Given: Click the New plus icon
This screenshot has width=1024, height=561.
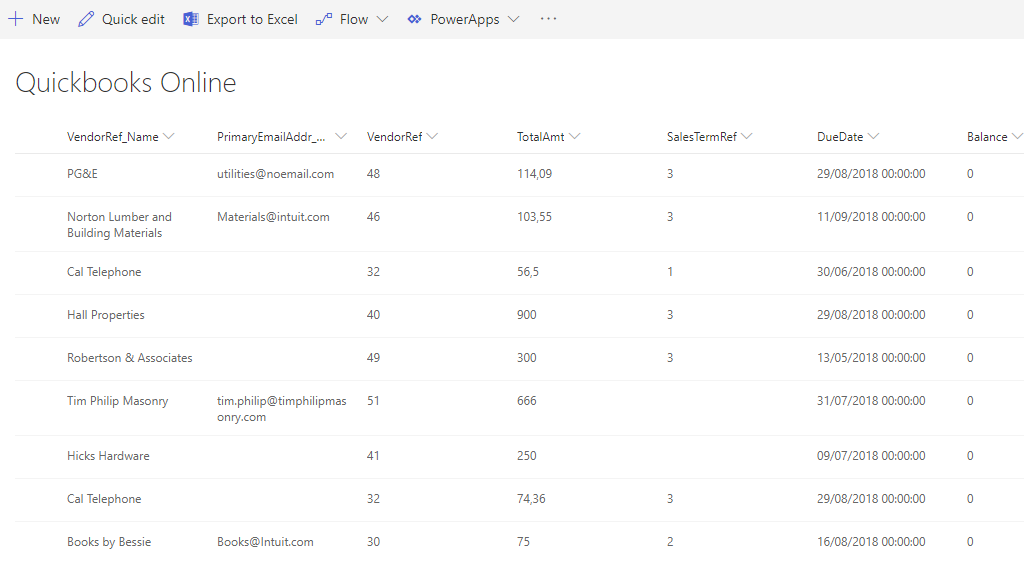Looking at the screenshot, I should [16, 19].
